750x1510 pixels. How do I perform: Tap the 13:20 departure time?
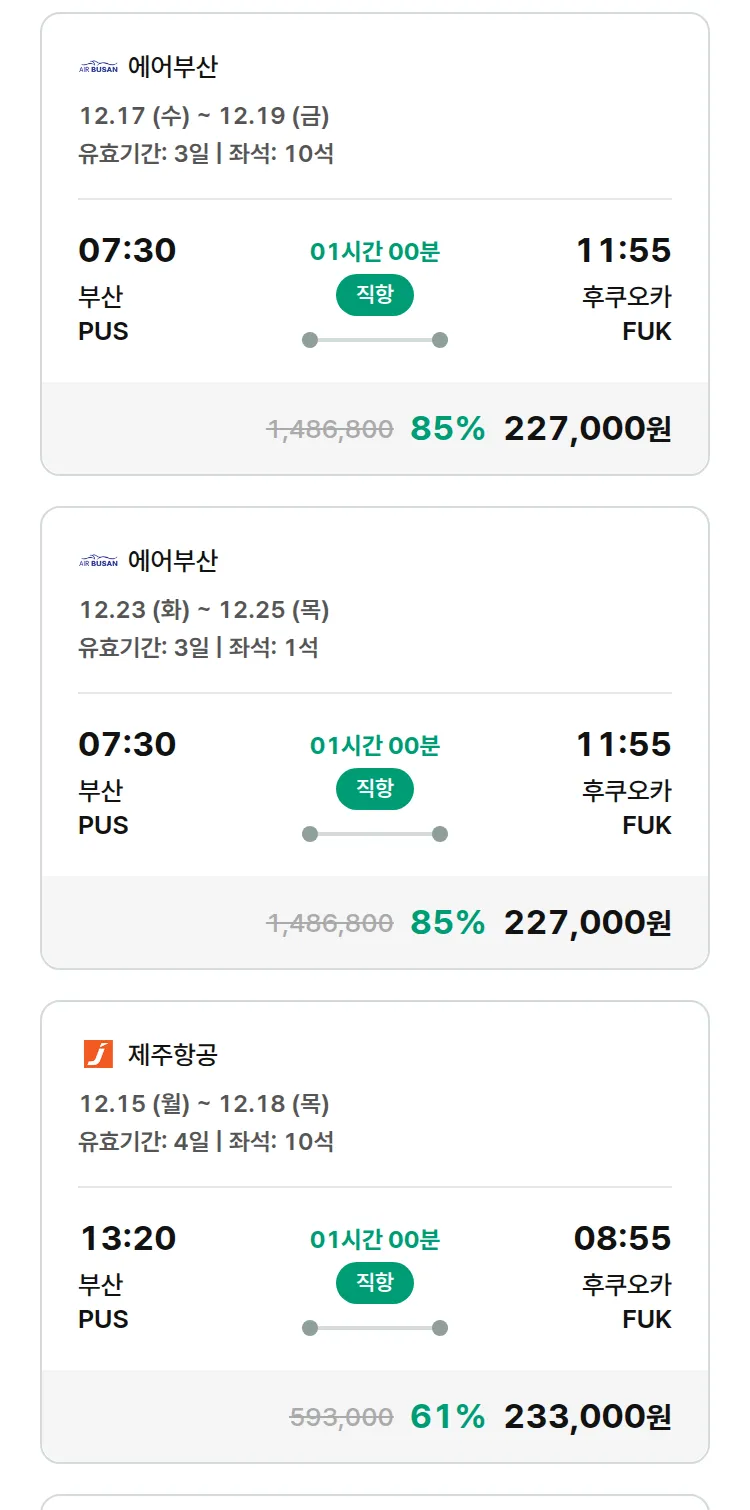click(x=128, y=1238)
